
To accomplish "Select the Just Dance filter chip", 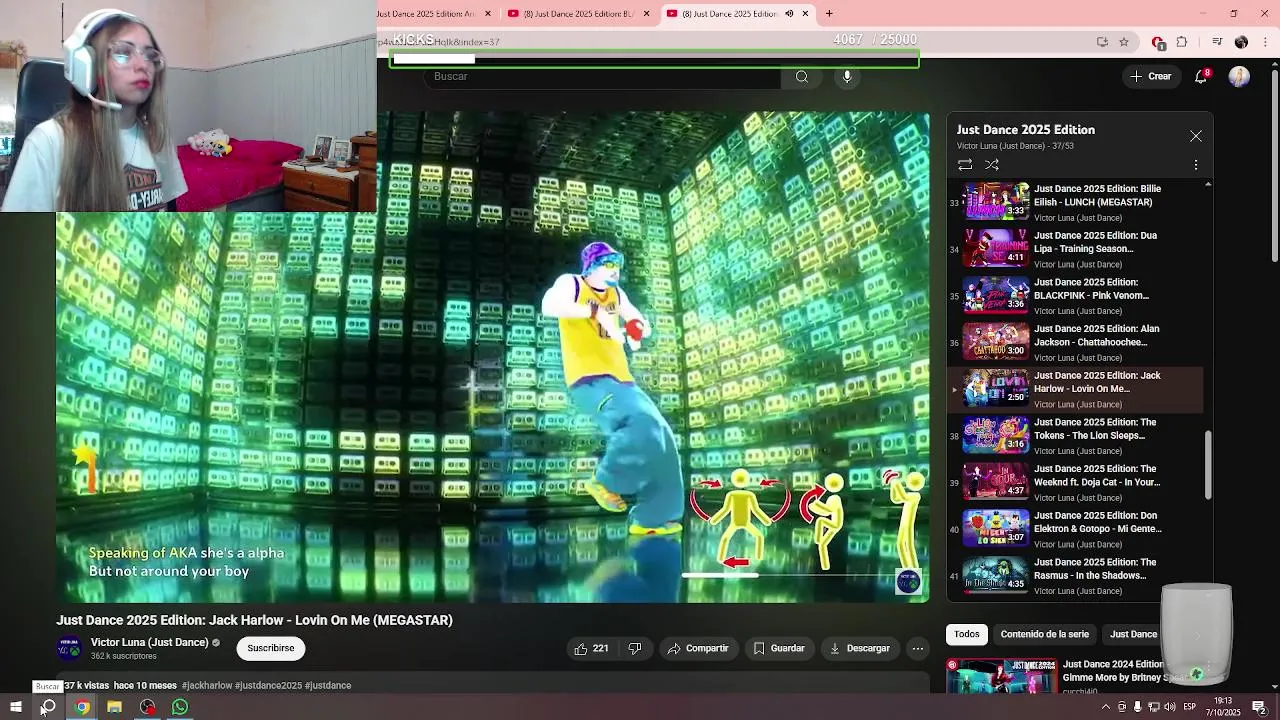I will pyautogui.click(x=1134, y=634).
